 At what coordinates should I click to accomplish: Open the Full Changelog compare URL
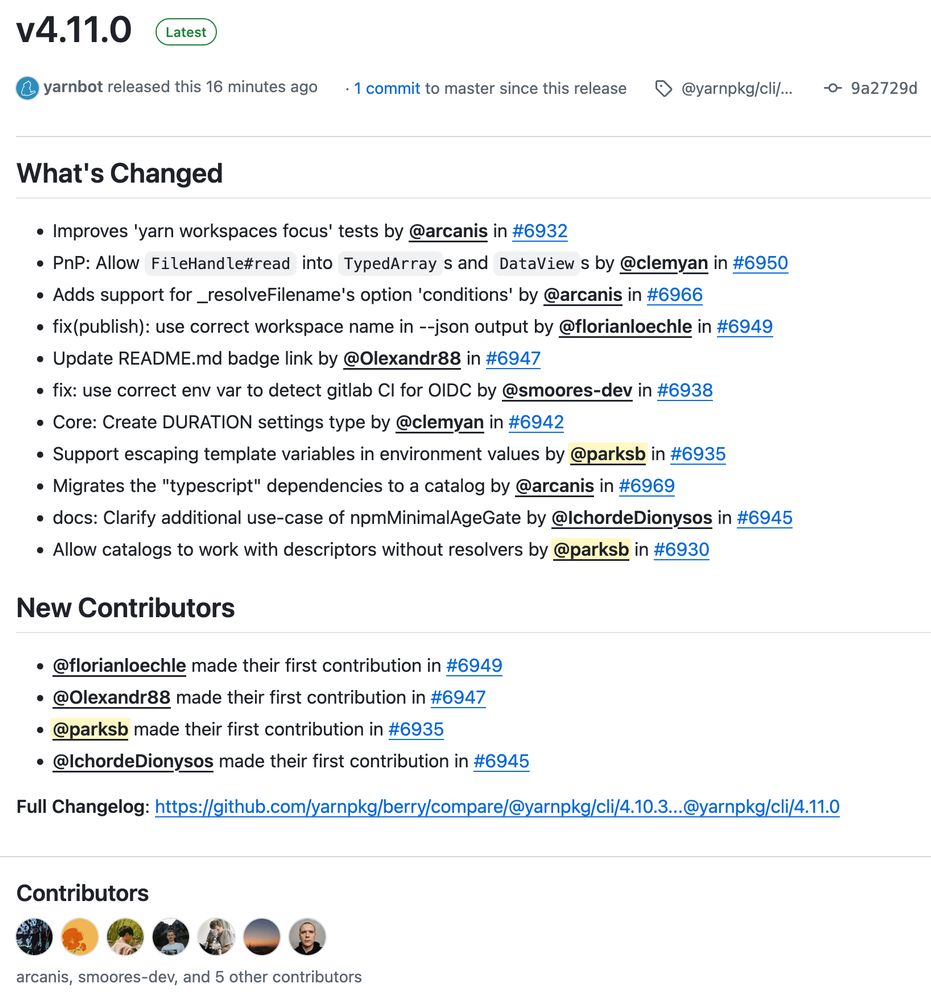click(497, 806)
